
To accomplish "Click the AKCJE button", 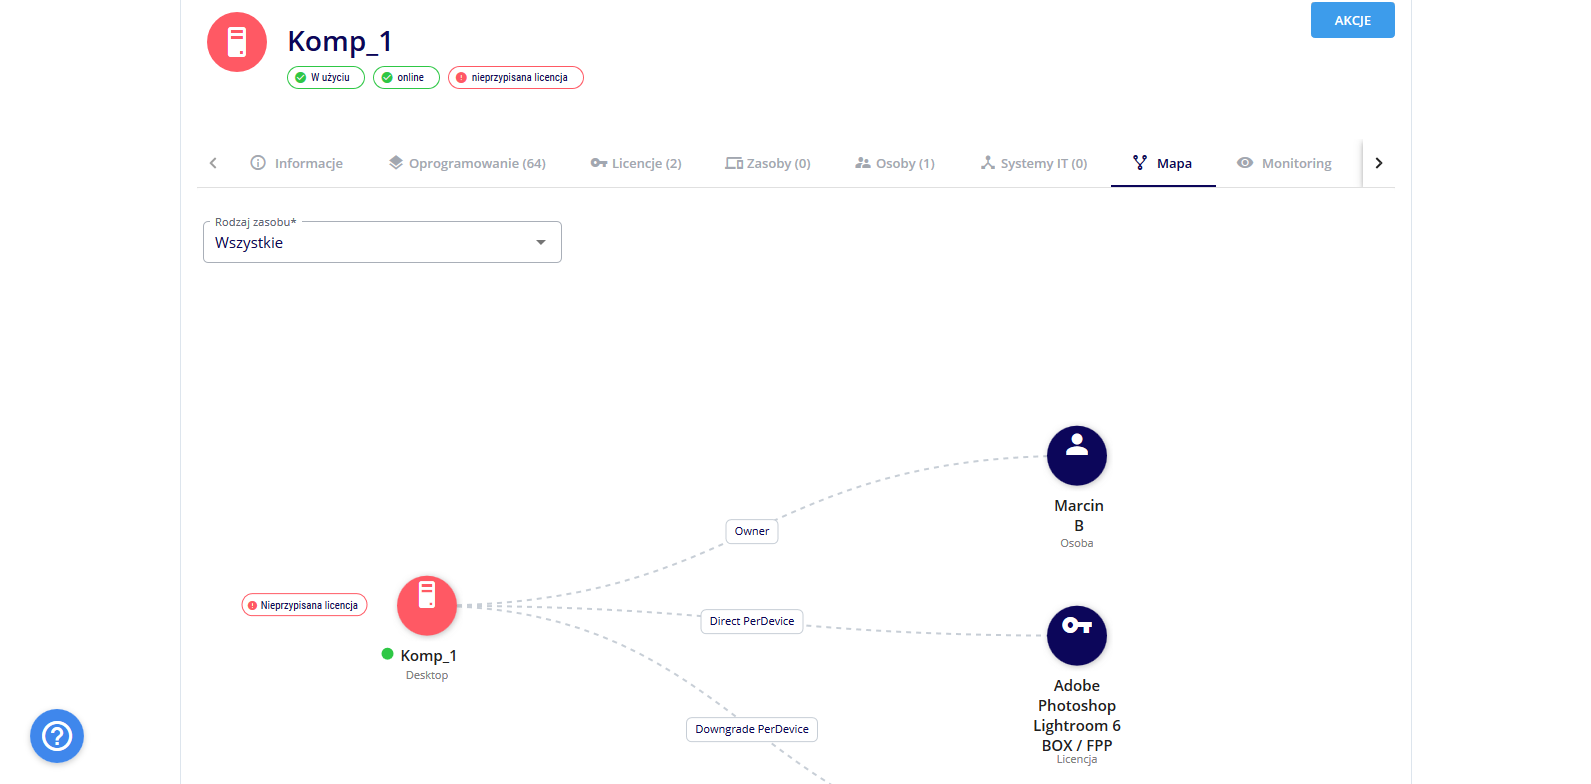I will pyautogui.click(x=1352, y=20).
